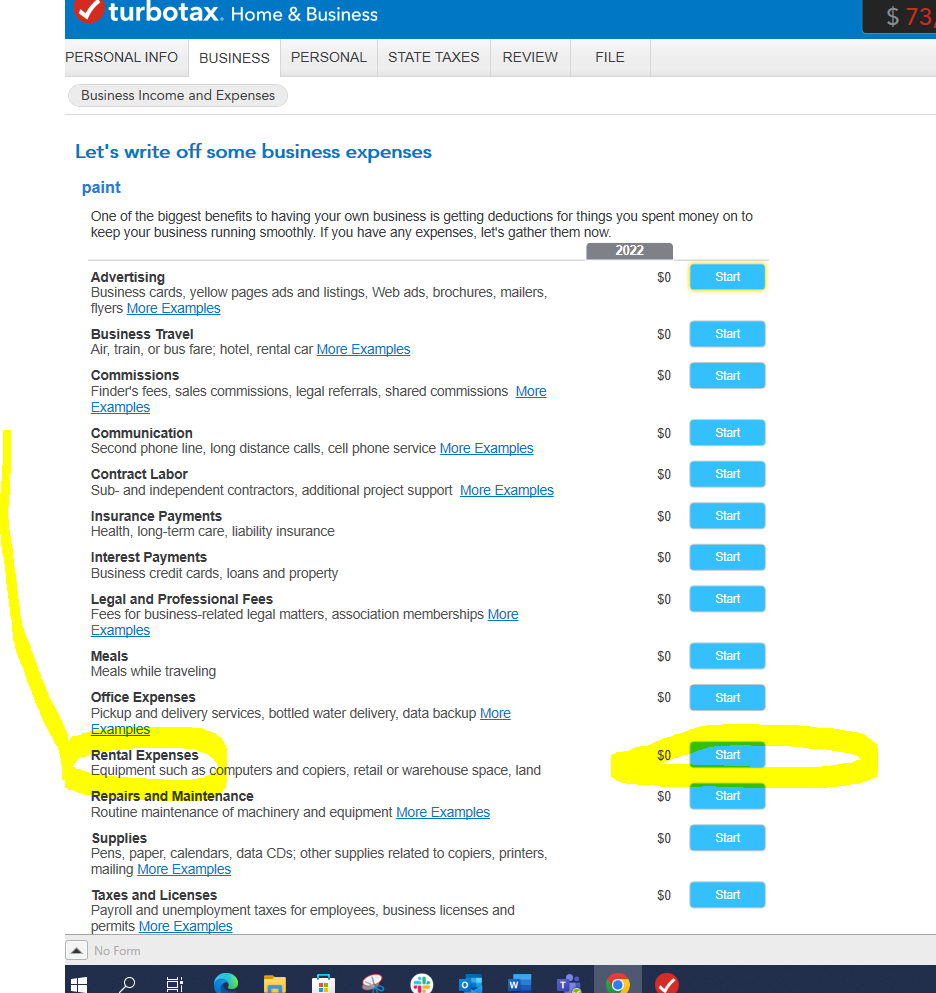Open More Examples for Business Travel
The width and height of the screenshot is (936, 993).
tap(364, 350)
